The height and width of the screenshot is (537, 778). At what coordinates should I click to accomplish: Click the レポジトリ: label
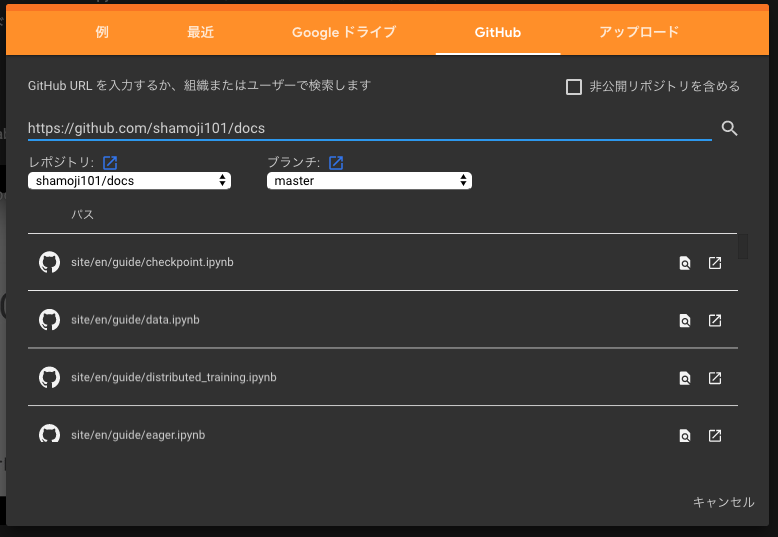pyautogui.click(x=61, y=162)
